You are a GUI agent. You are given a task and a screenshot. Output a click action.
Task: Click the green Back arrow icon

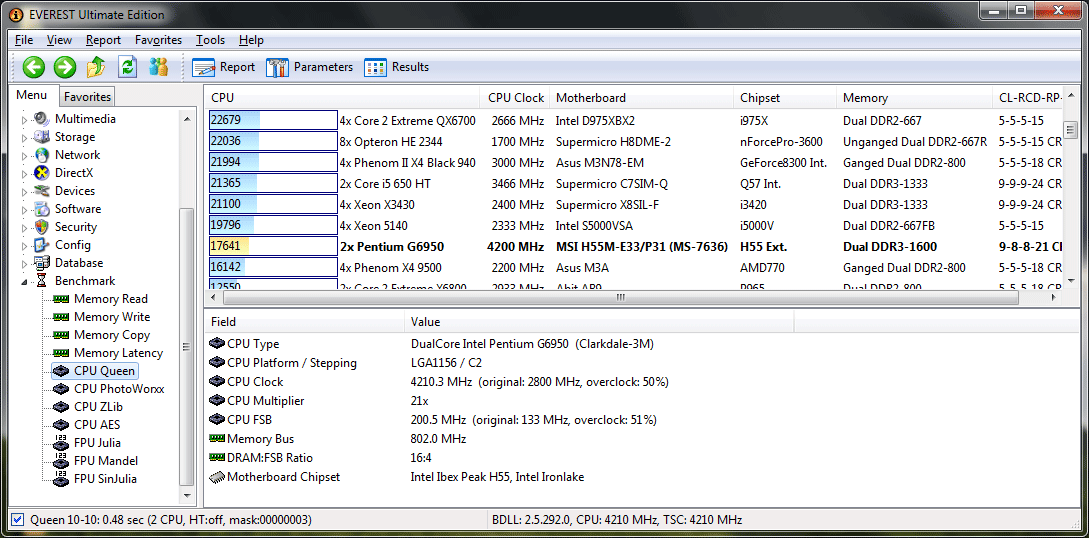34,67
